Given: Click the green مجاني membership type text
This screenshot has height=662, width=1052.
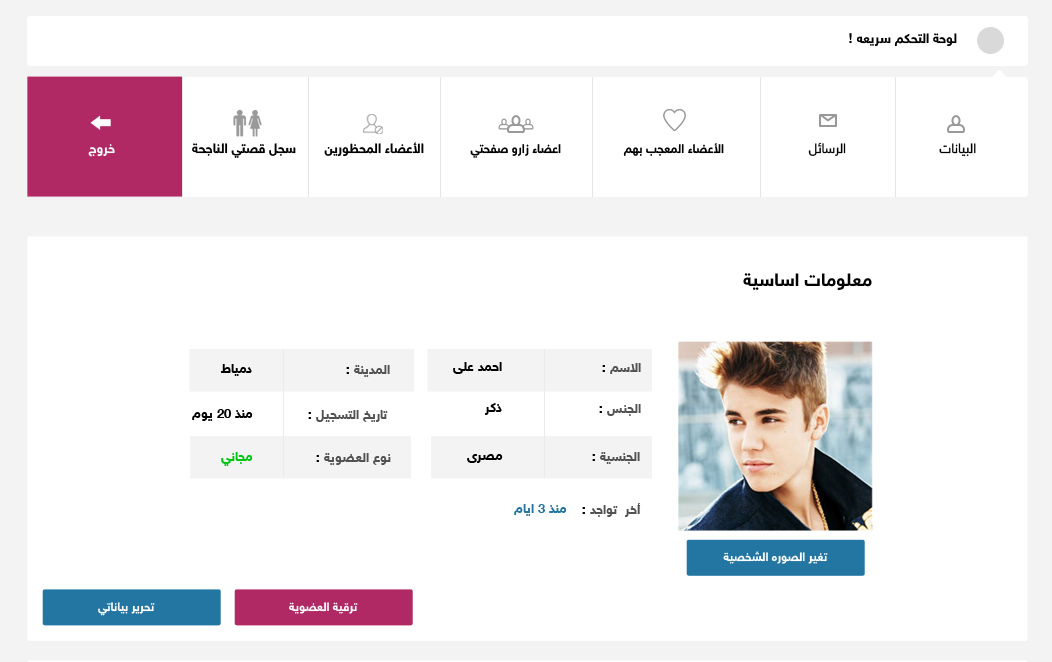Looking at the screenshot, I should (x=237, y=458).
